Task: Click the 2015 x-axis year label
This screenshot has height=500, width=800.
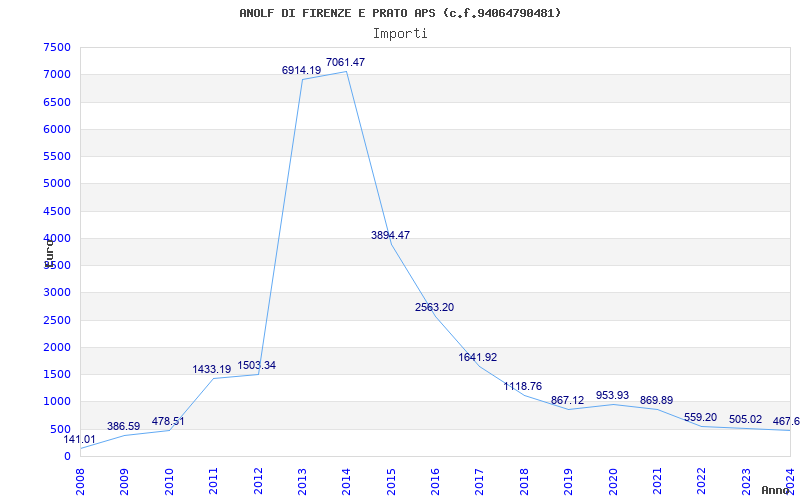Action: pyautogui.click(x=391, y=482)
